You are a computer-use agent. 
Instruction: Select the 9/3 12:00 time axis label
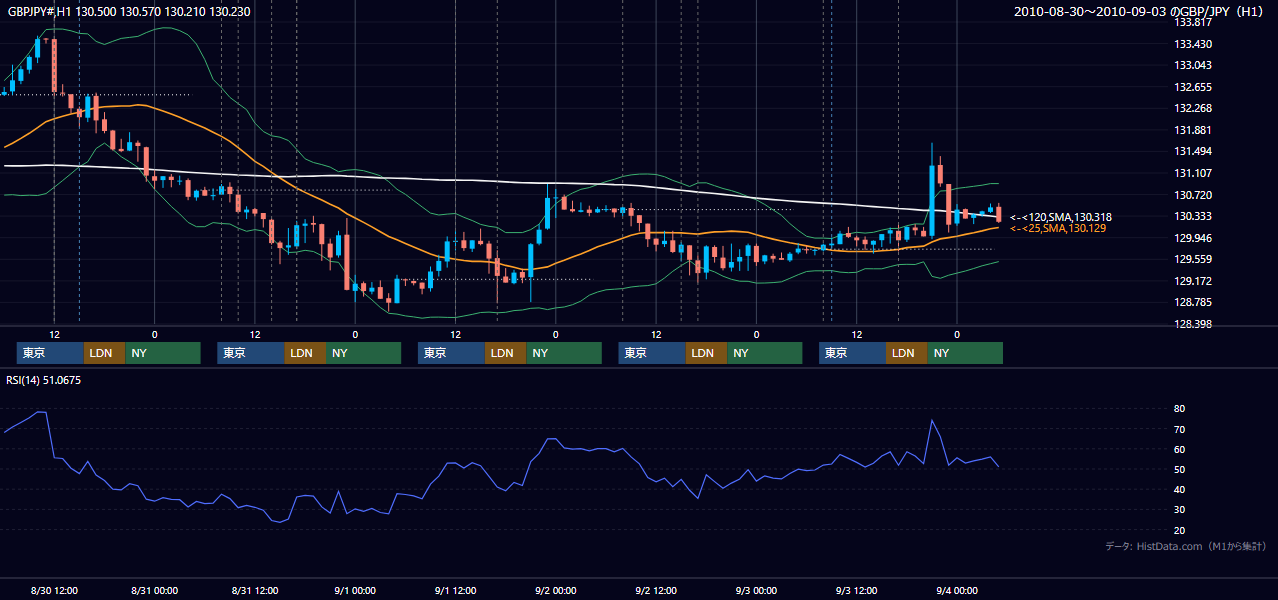[856, 591]
